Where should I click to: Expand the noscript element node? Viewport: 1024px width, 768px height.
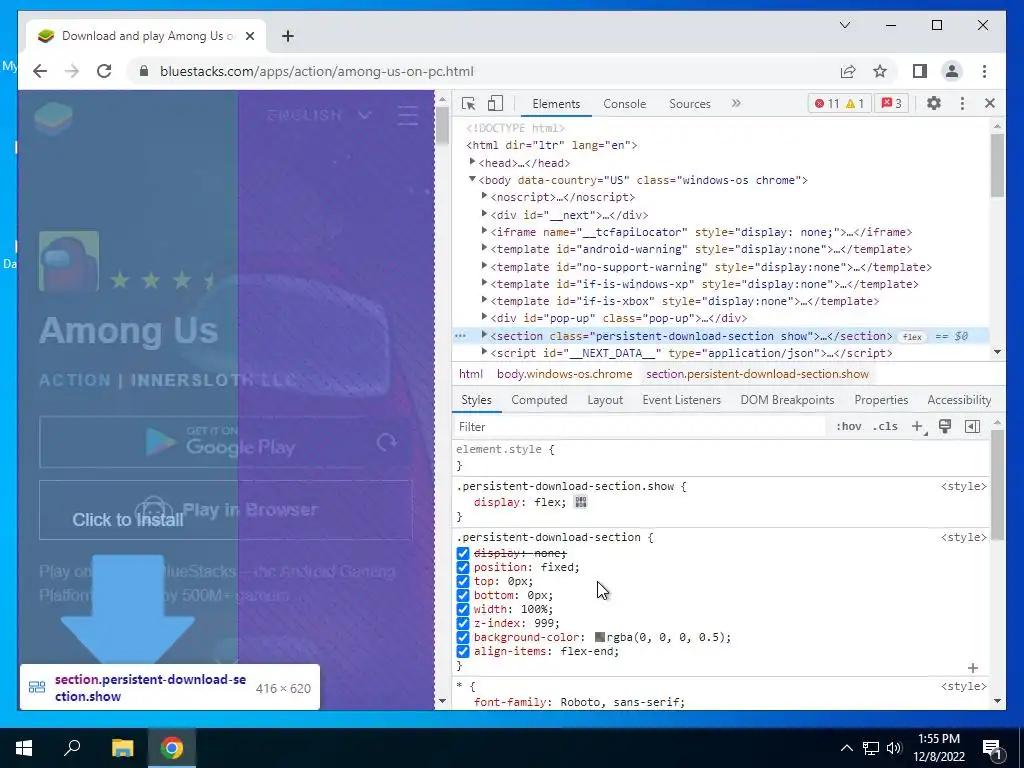tap(484, 196)
